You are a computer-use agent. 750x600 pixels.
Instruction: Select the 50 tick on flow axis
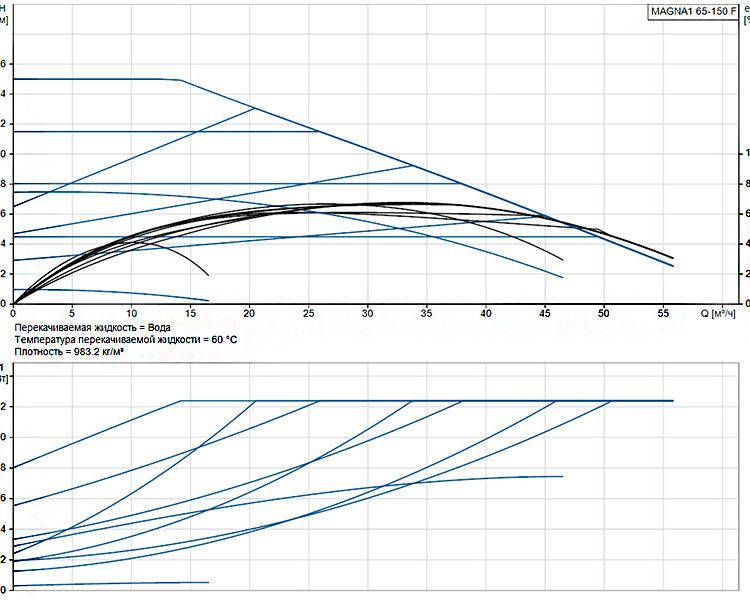(604, 313)
